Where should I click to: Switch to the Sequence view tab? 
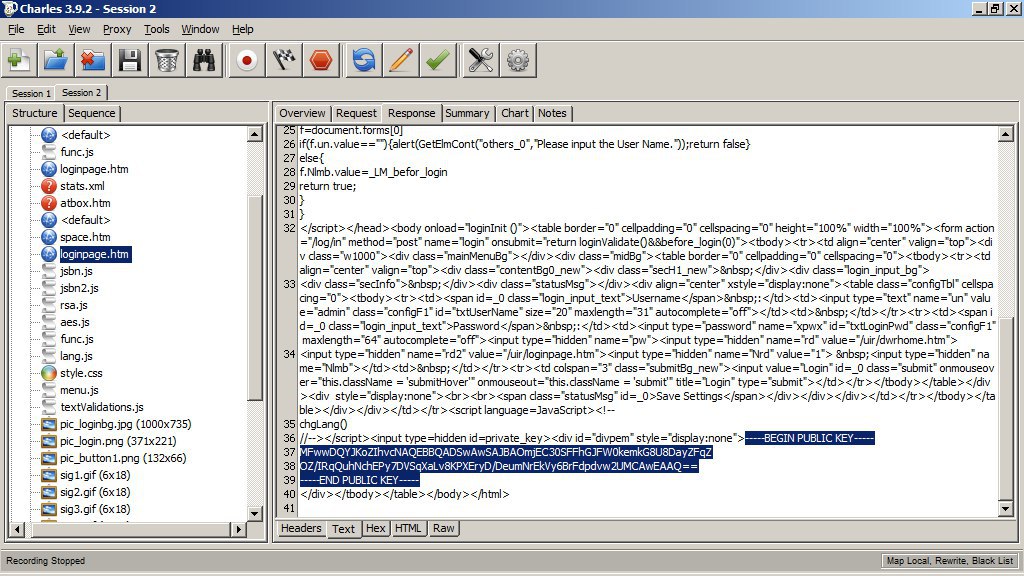[91, 113]
